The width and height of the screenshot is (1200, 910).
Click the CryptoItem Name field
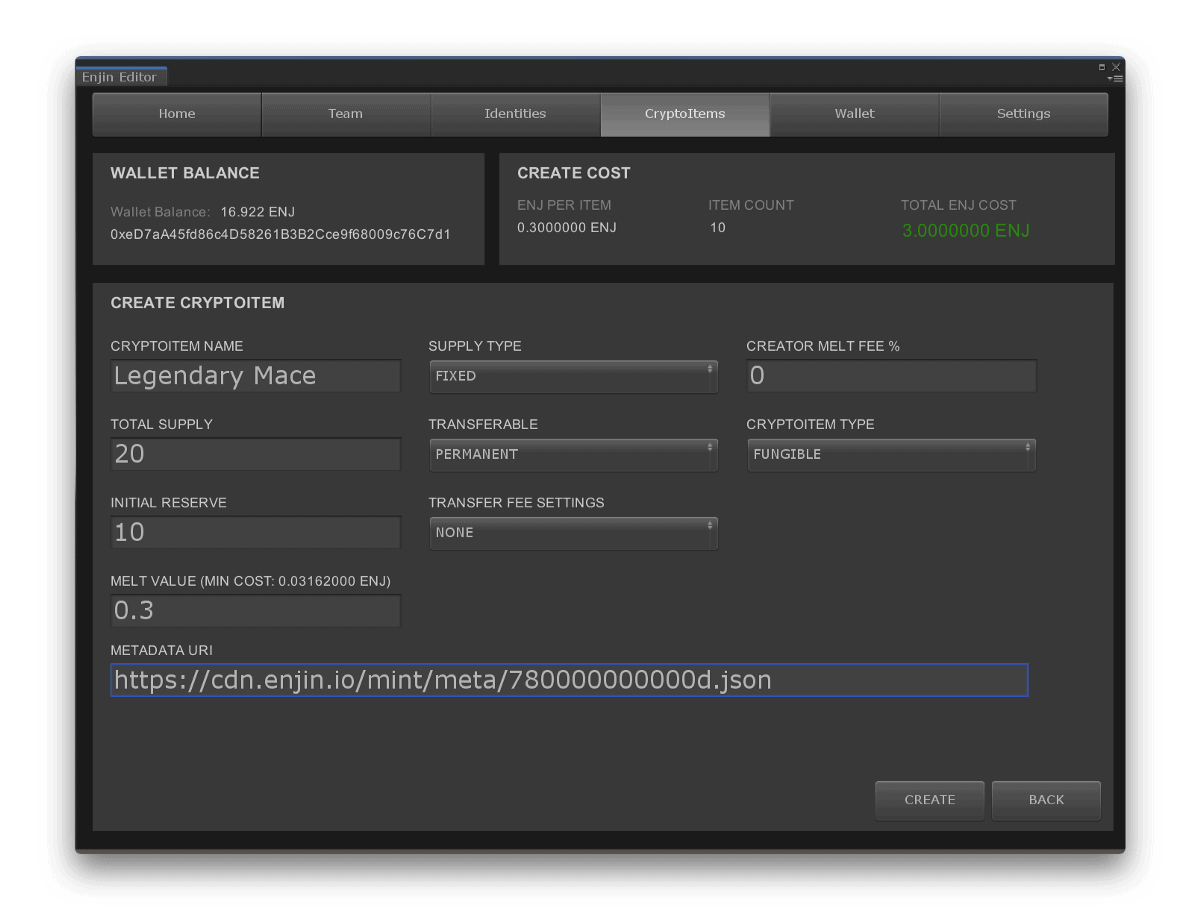(x=255, y=376)
